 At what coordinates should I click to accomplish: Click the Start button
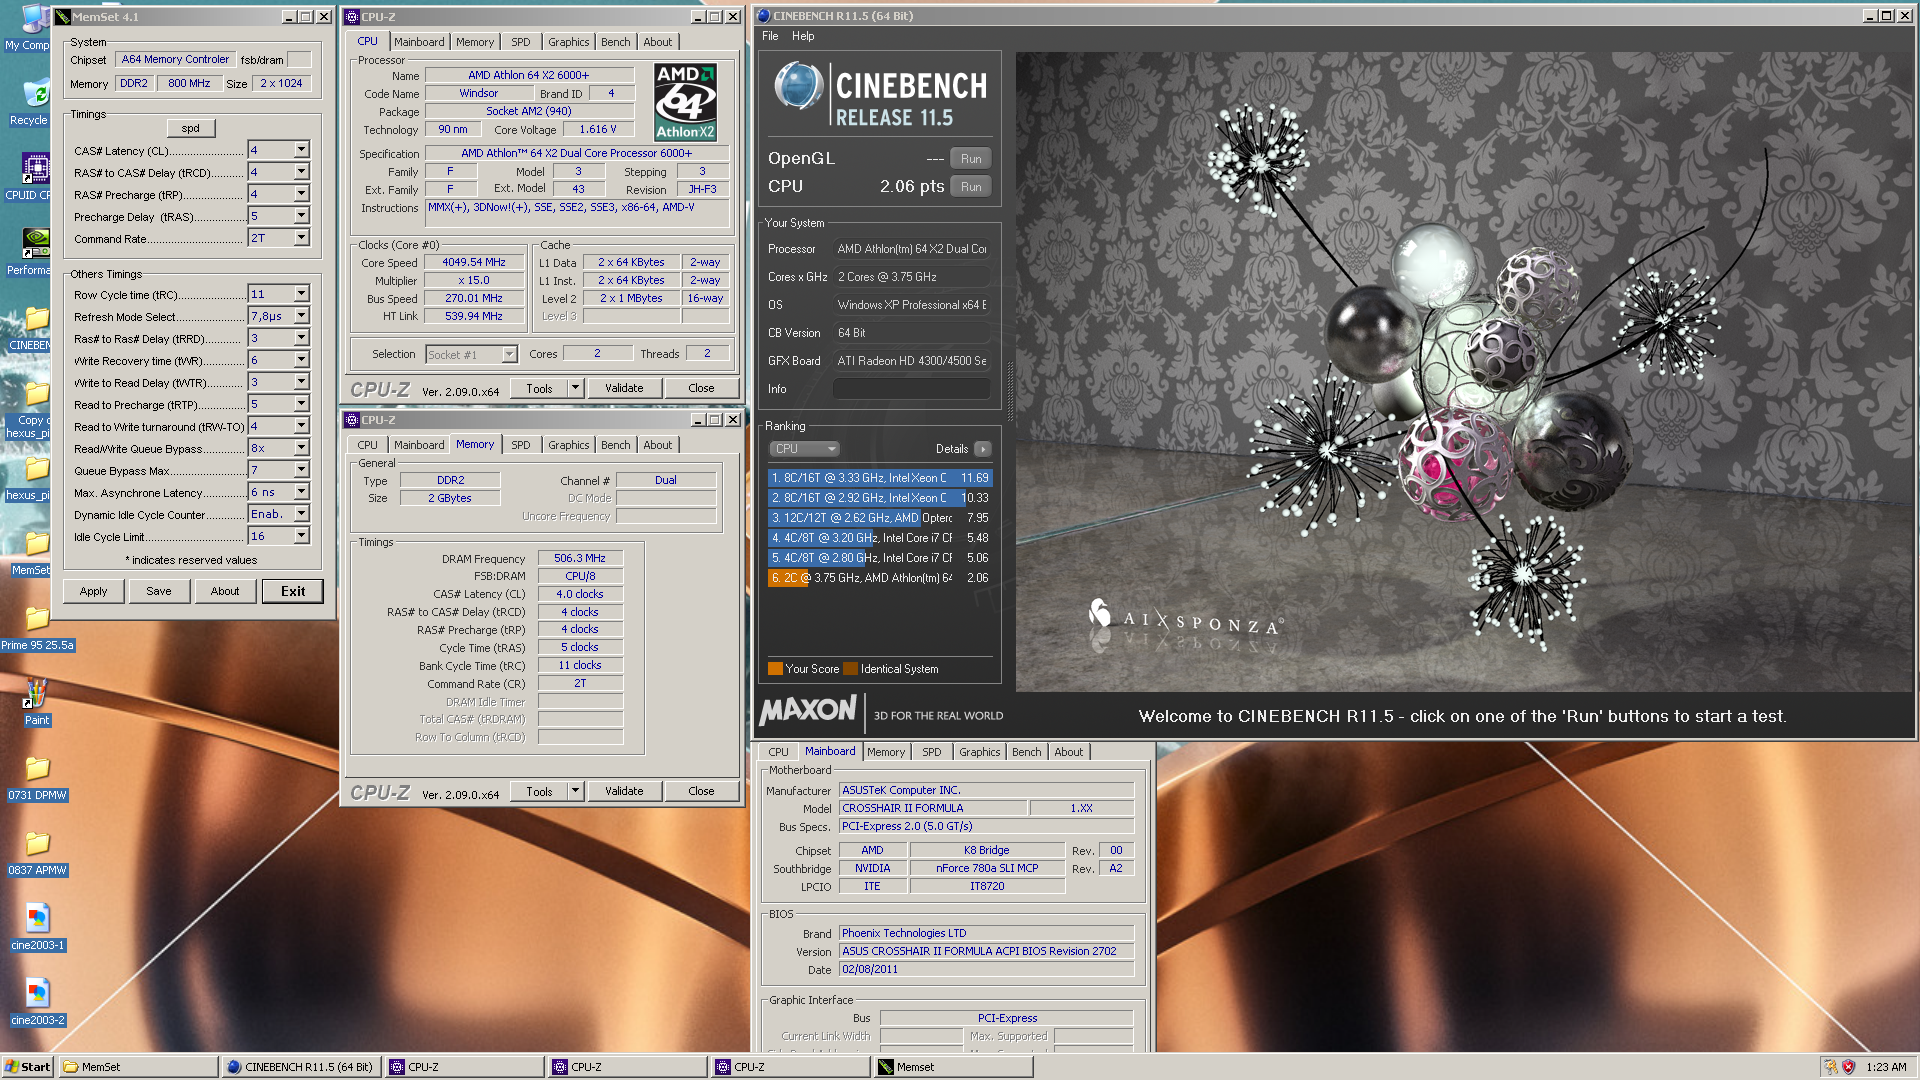click(28, 1067)
